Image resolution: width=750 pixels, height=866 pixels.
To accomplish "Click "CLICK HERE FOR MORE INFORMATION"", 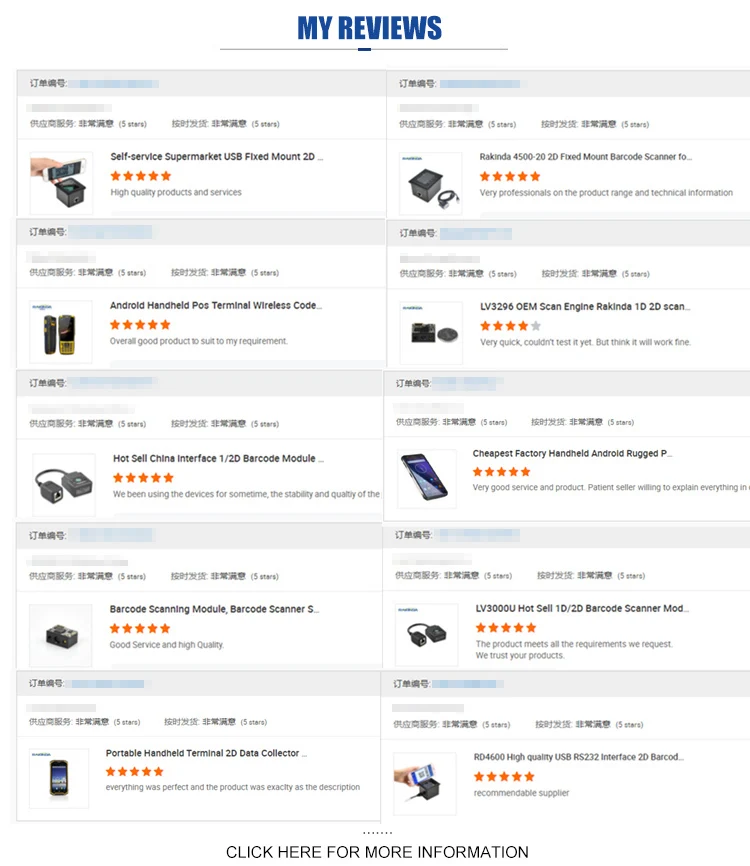I will click(x=377, y=852).
